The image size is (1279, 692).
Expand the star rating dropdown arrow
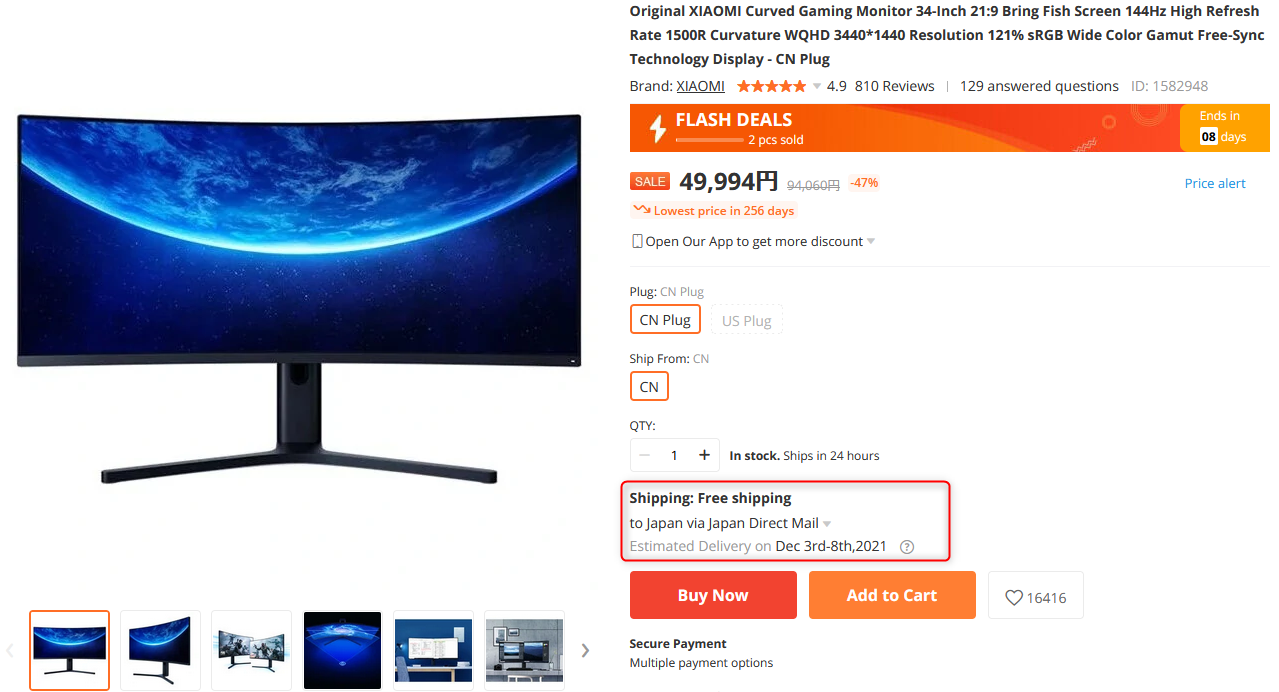click(x=816, y=86)
